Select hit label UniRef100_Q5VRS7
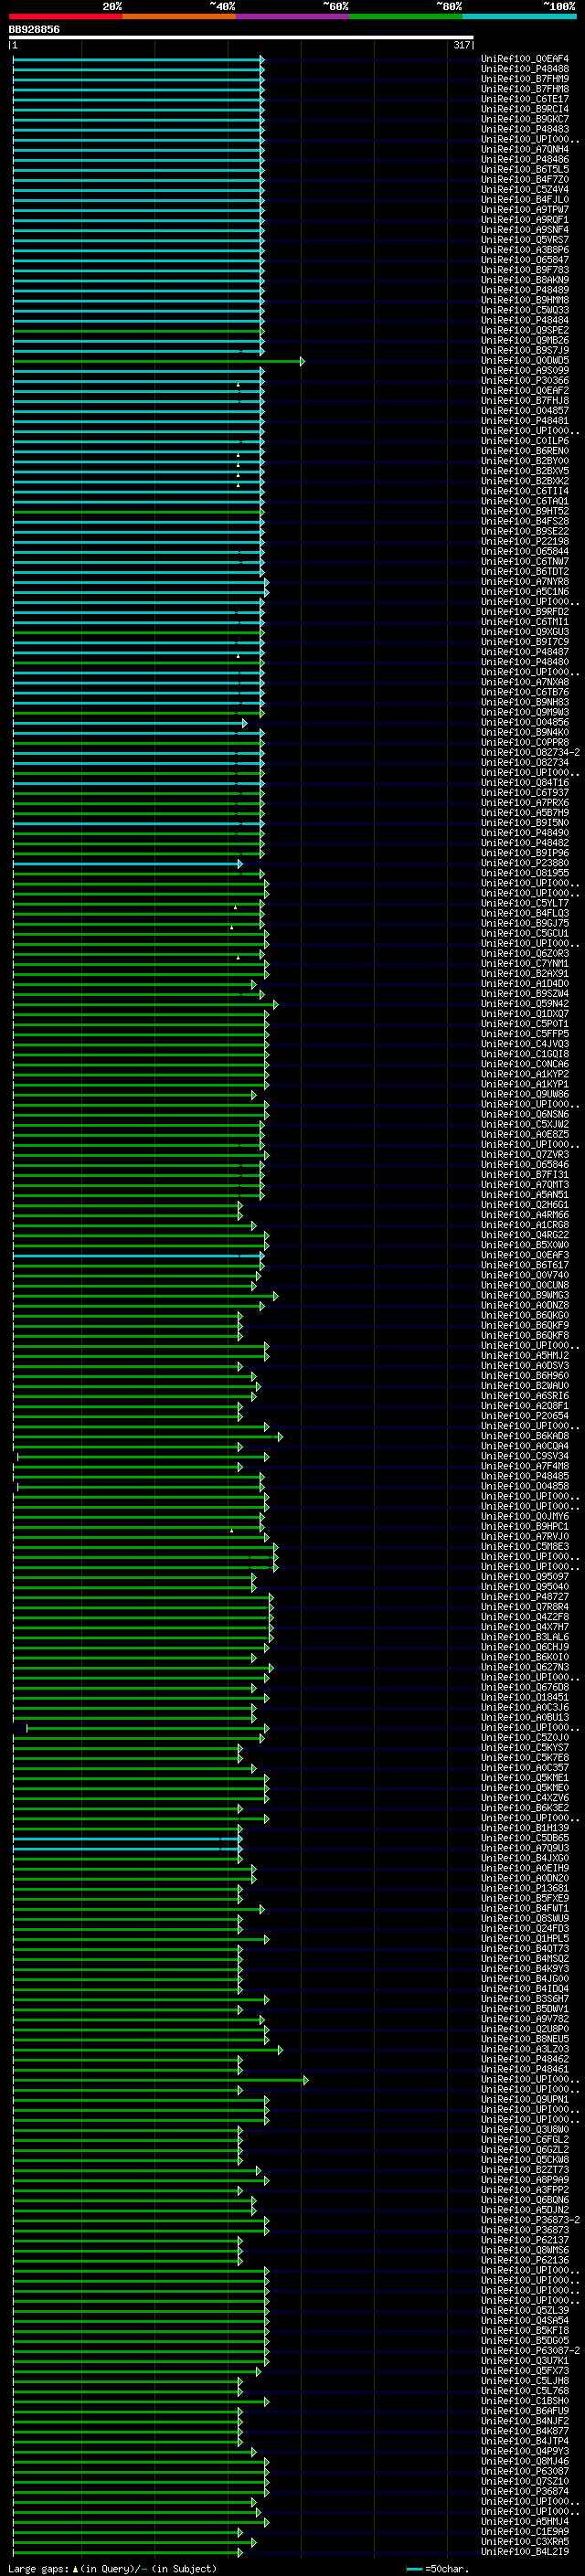The width and height of the screenshot is (585, 2576). coord(525,240)
